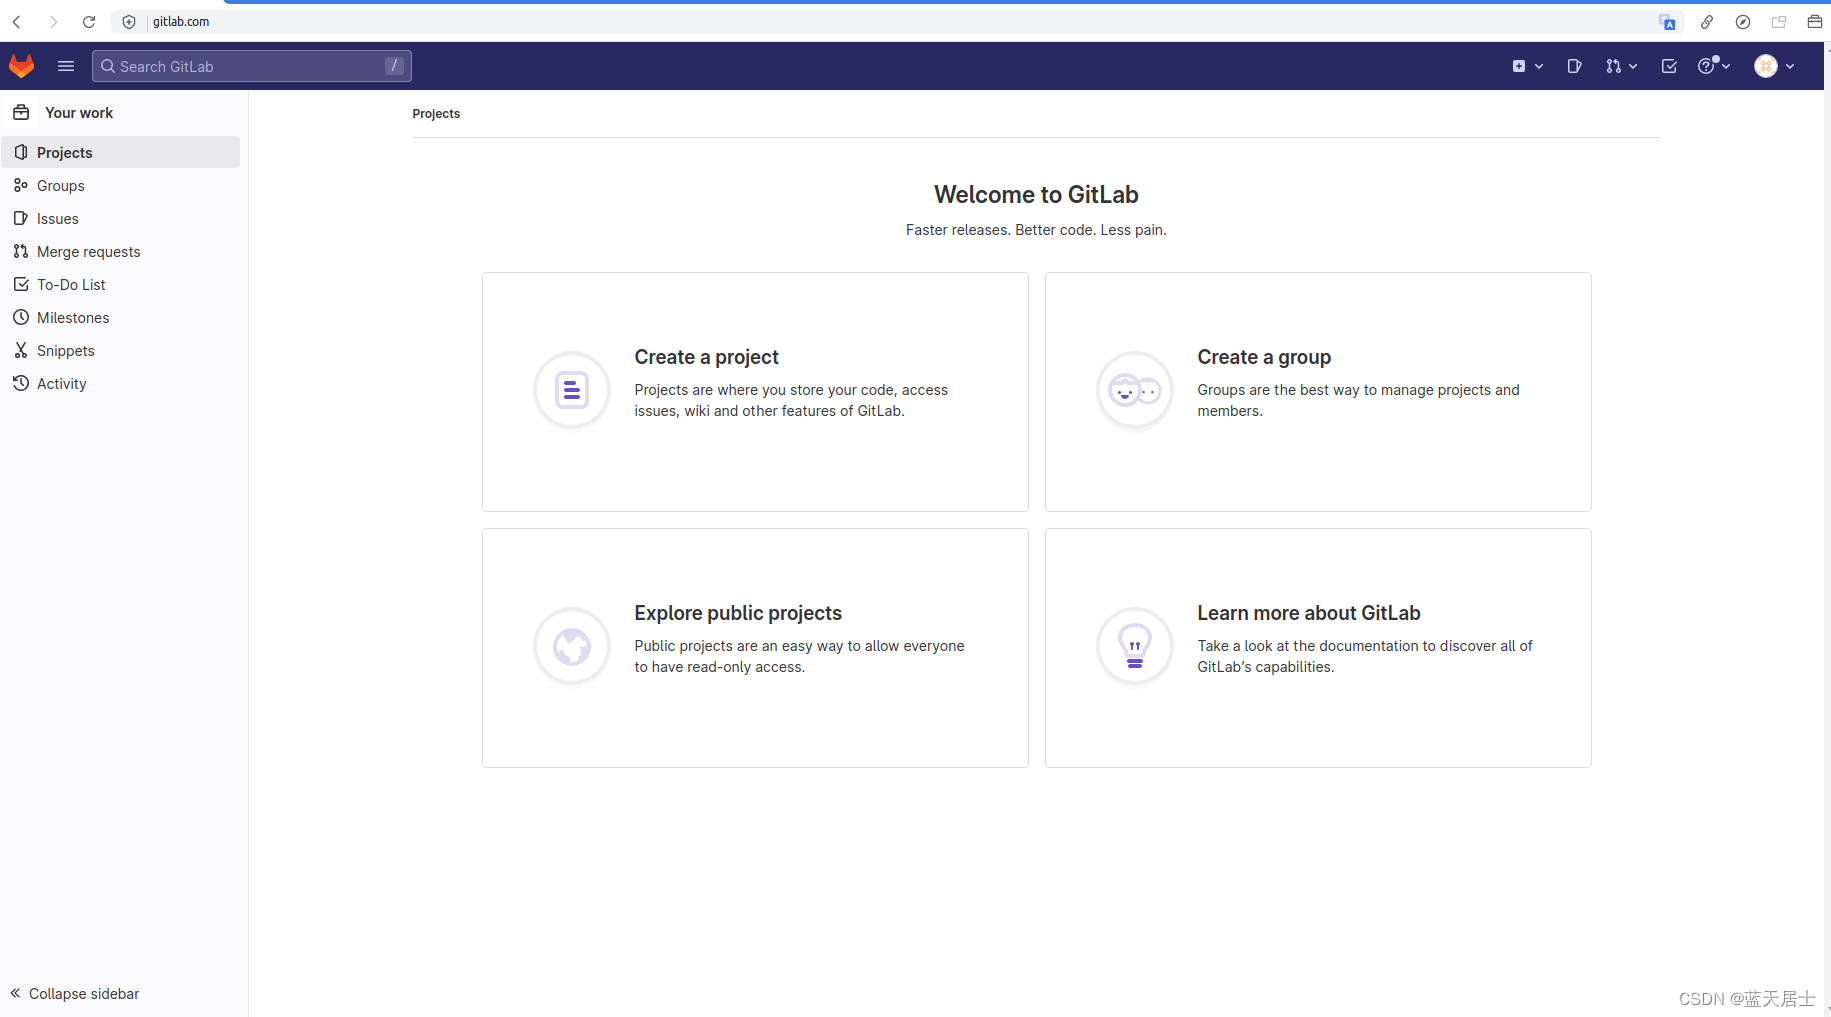Image resolution: width=1831 pixels, height=1017 pixels.
Task: Collapse the sidebar
Action: 75,993
